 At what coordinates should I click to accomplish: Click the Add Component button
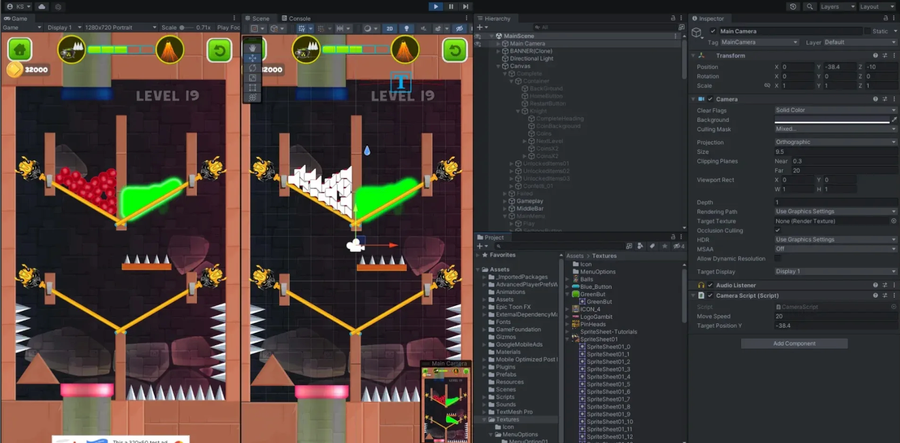(x=795, y=343)
